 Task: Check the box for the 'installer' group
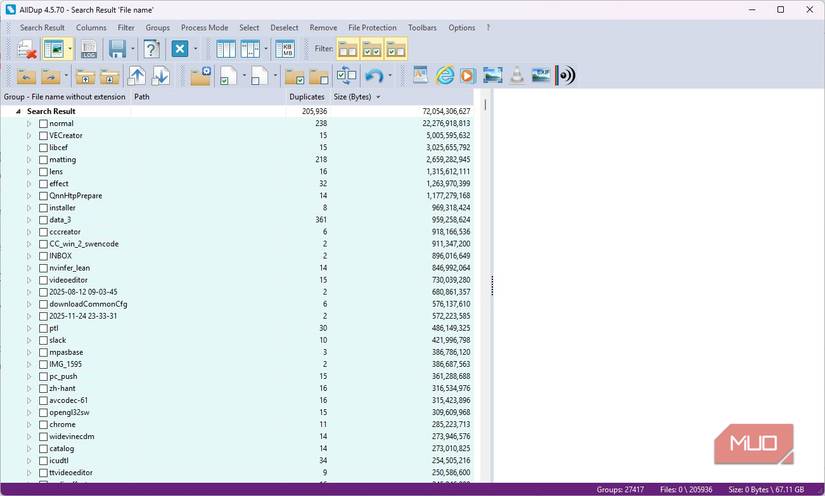(x=43, y=208)
